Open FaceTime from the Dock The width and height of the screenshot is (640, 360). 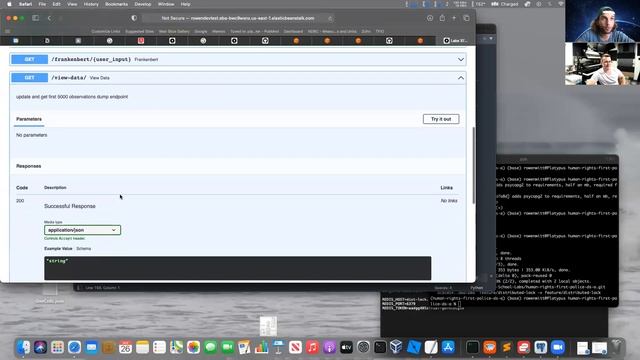coord(227,347)
